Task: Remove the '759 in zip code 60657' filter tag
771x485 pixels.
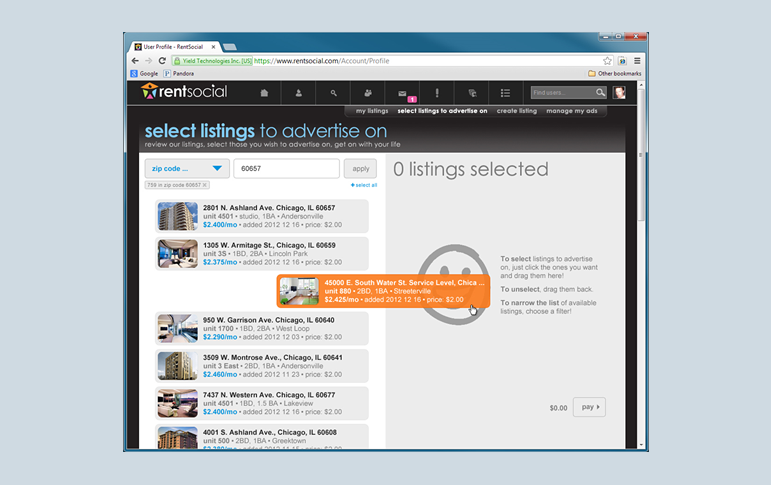Action: point(205,185)
